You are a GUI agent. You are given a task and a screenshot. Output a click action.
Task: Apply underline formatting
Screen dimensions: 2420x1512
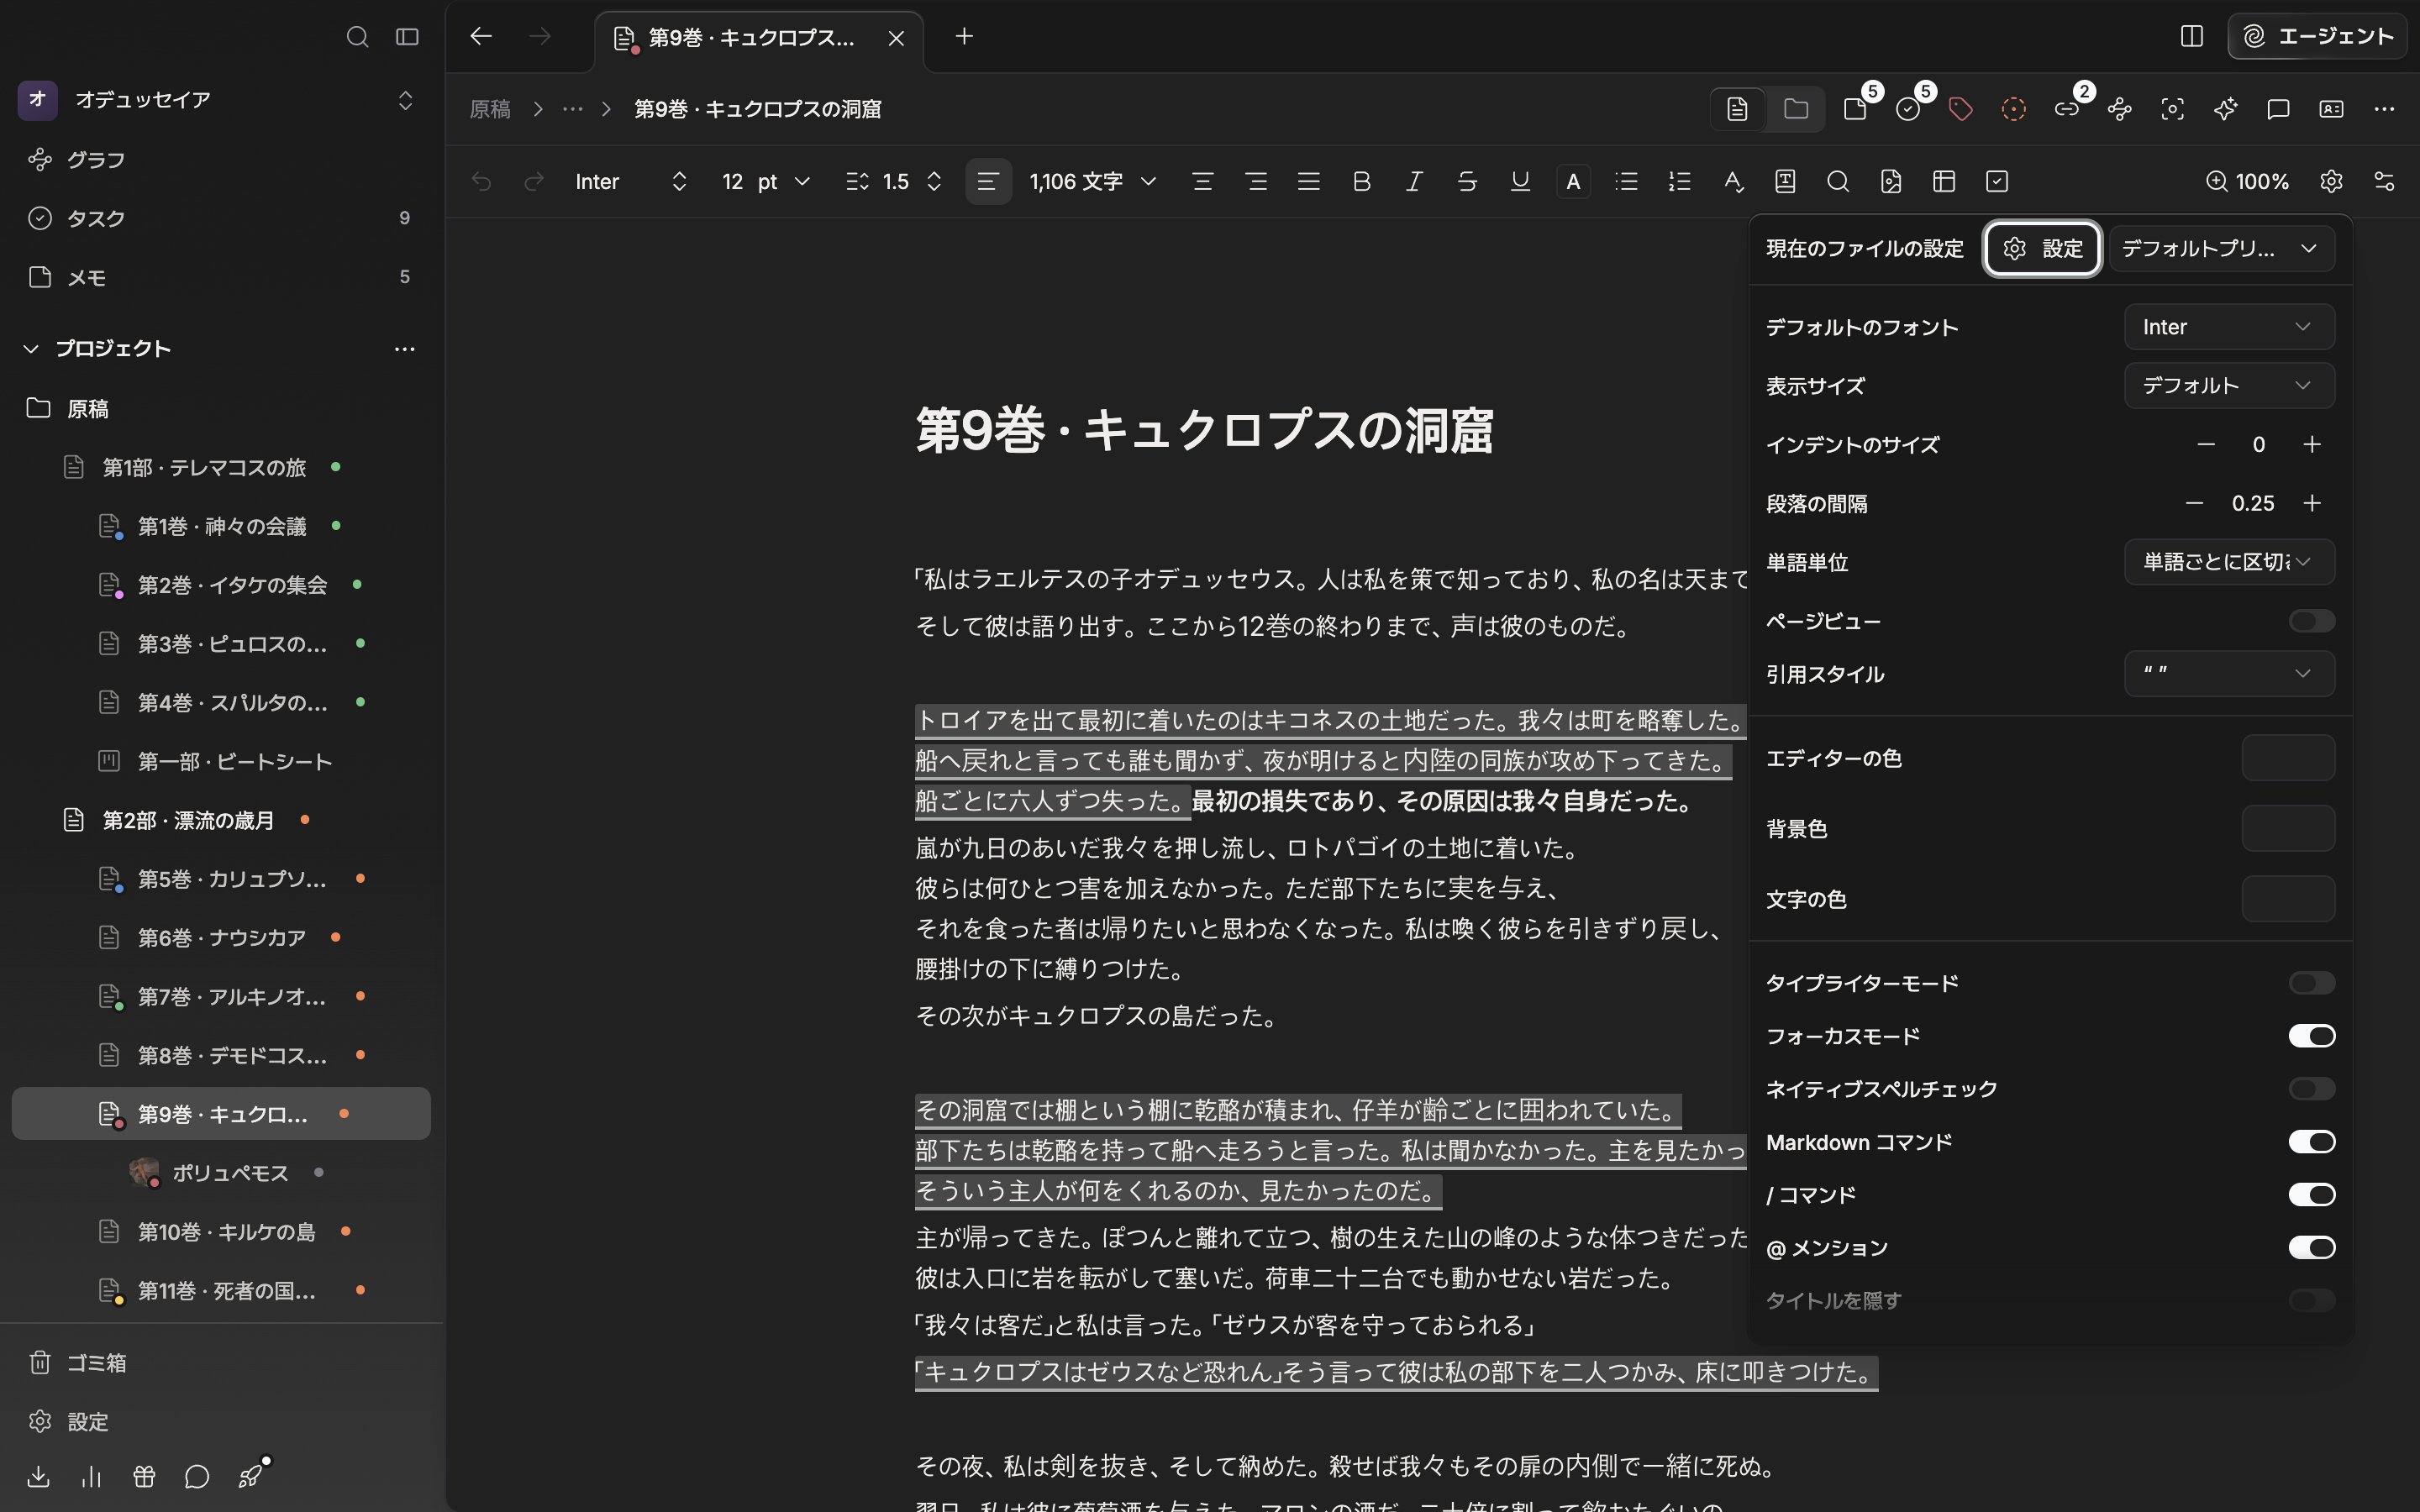tap(1520, 181)
